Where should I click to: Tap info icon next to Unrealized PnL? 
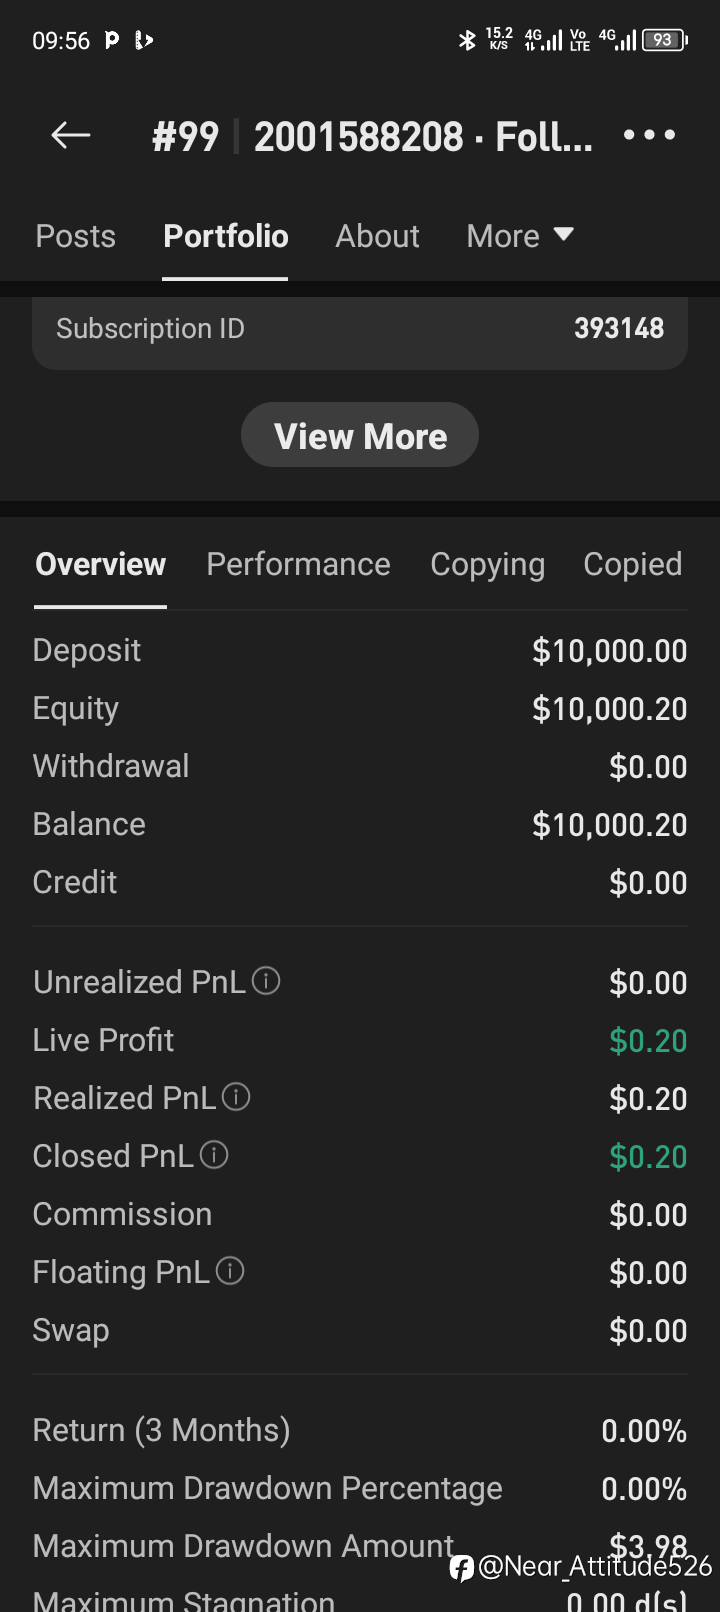coord(266,981)
